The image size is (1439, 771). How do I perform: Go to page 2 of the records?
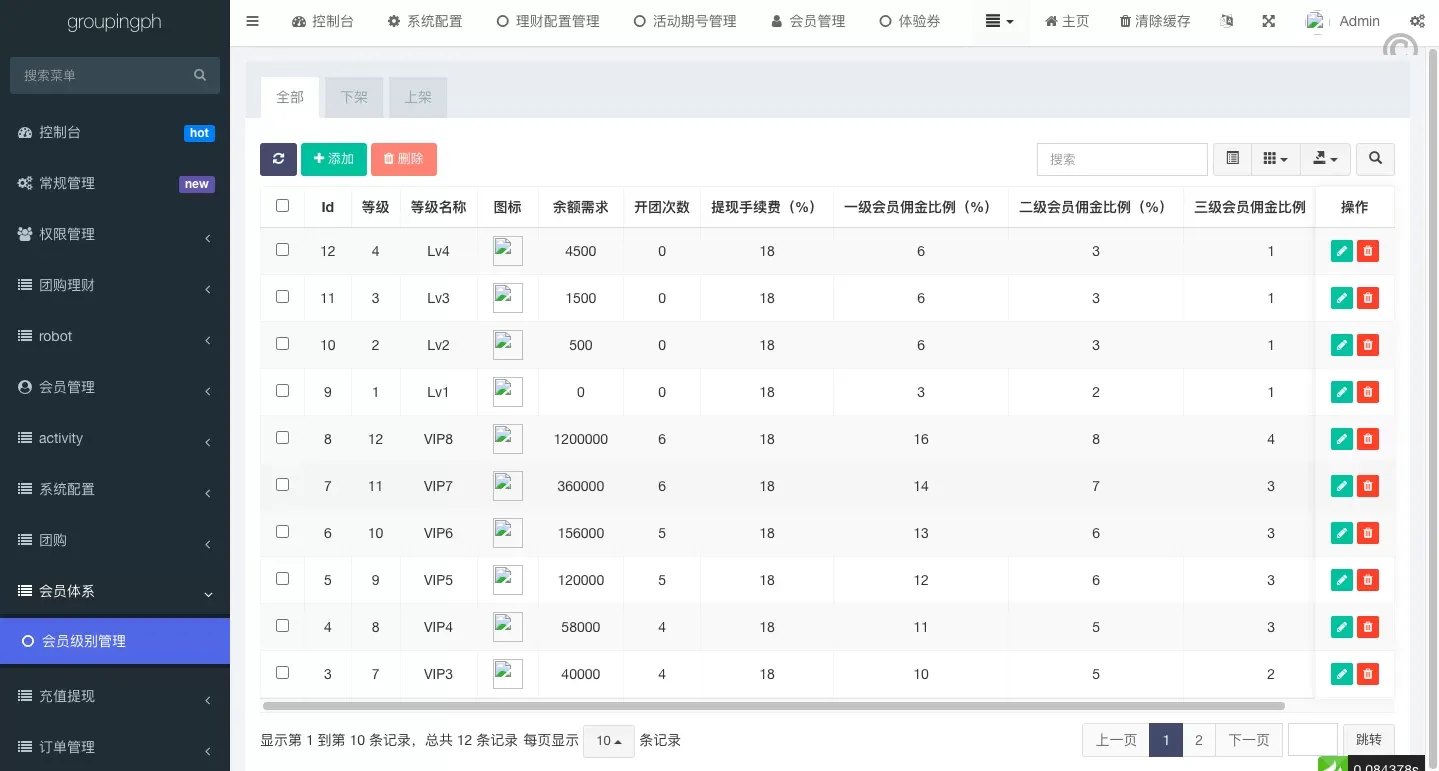[1198, 740]
